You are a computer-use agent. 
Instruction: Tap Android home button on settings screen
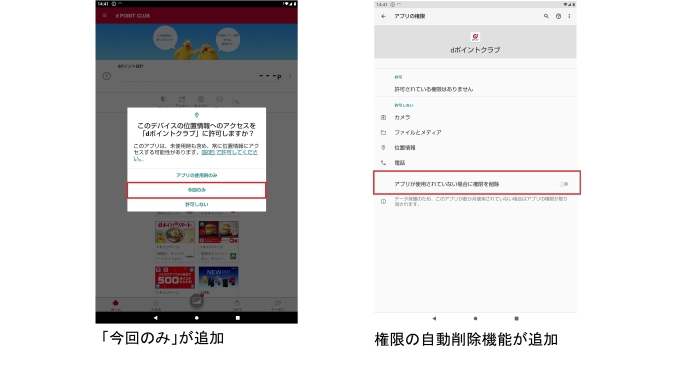(x=475, y=318)
